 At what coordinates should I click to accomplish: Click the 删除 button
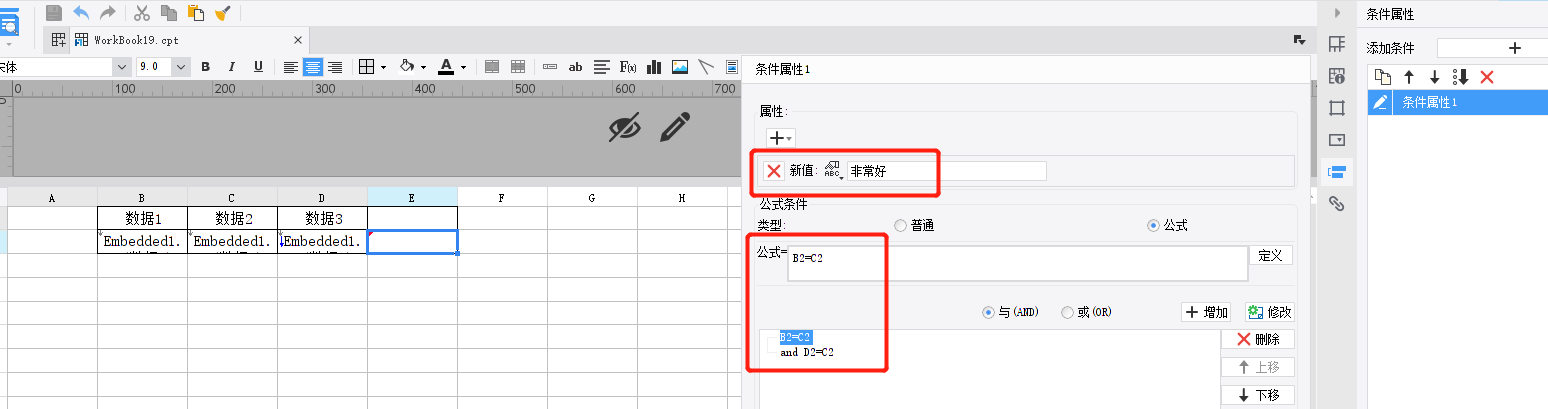coord(1257,339)
